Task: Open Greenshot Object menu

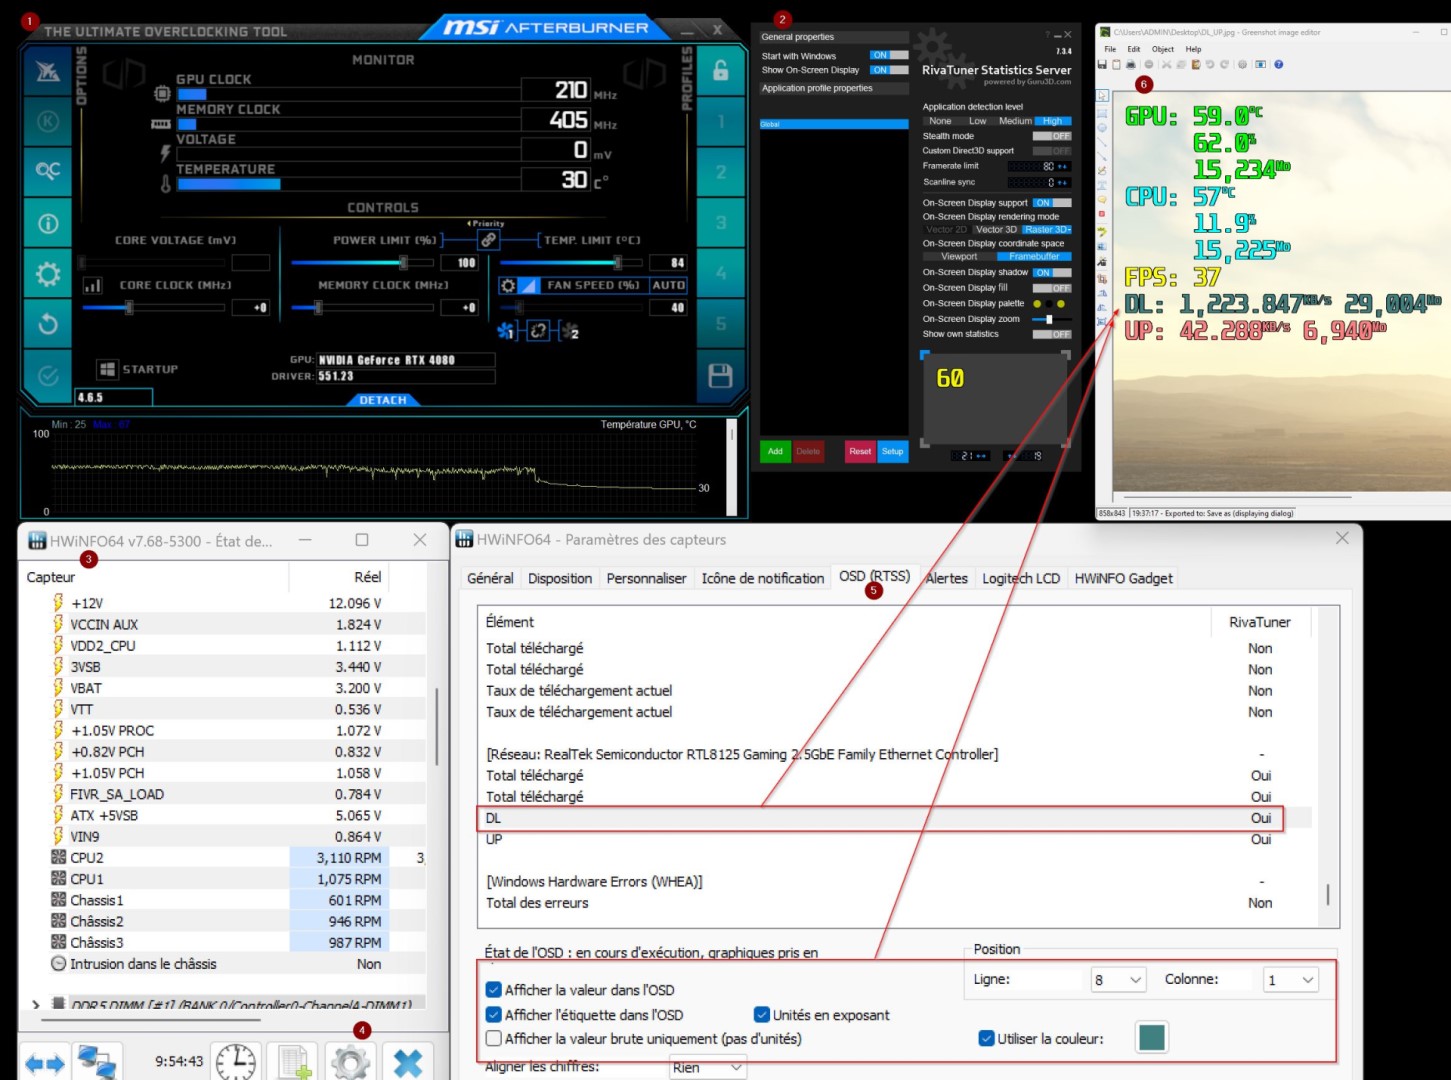Action: pyautogui.click(x=1162, y=49)
